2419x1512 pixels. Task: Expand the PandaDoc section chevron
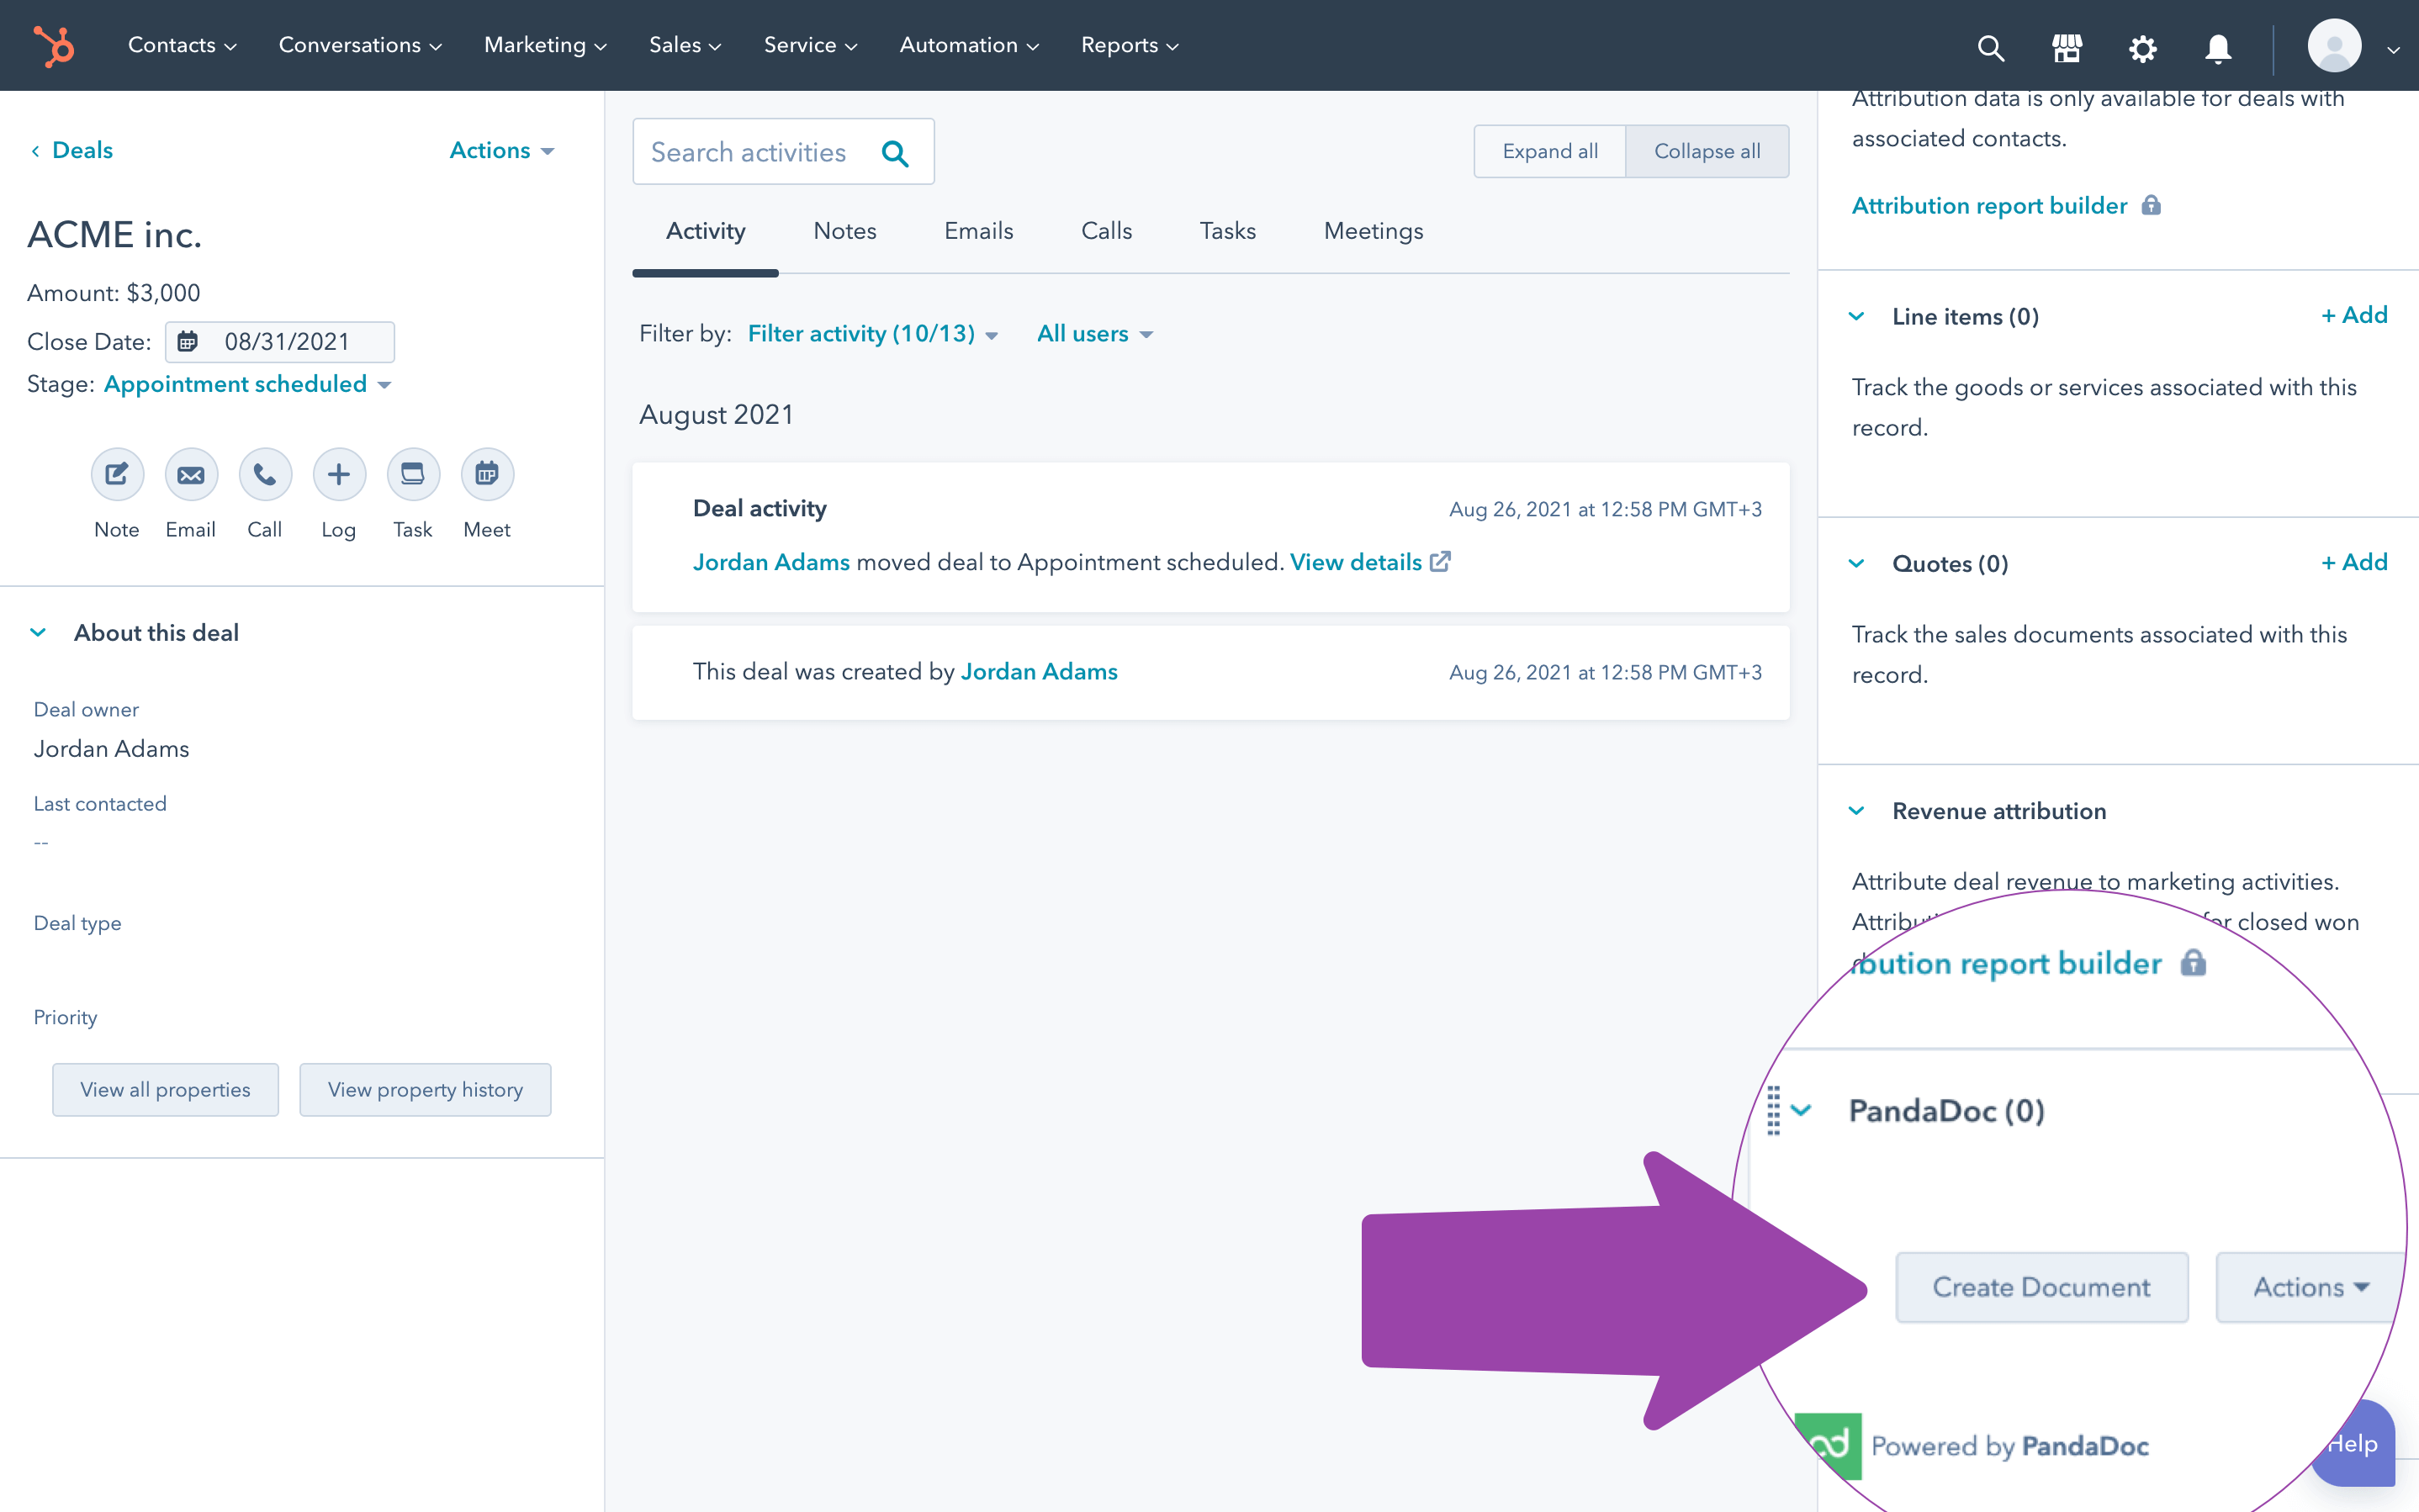point(1804,1110)
